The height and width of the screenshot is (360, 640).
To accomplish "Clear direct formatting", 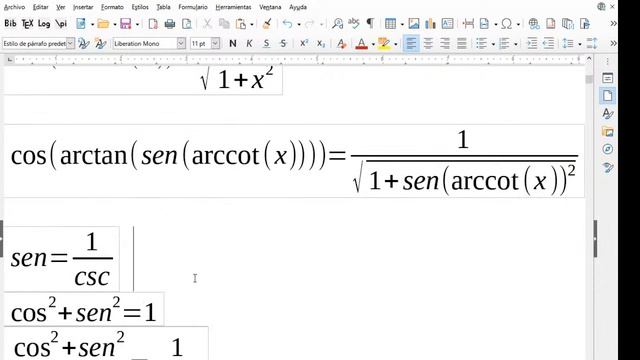I will [342, 43].
